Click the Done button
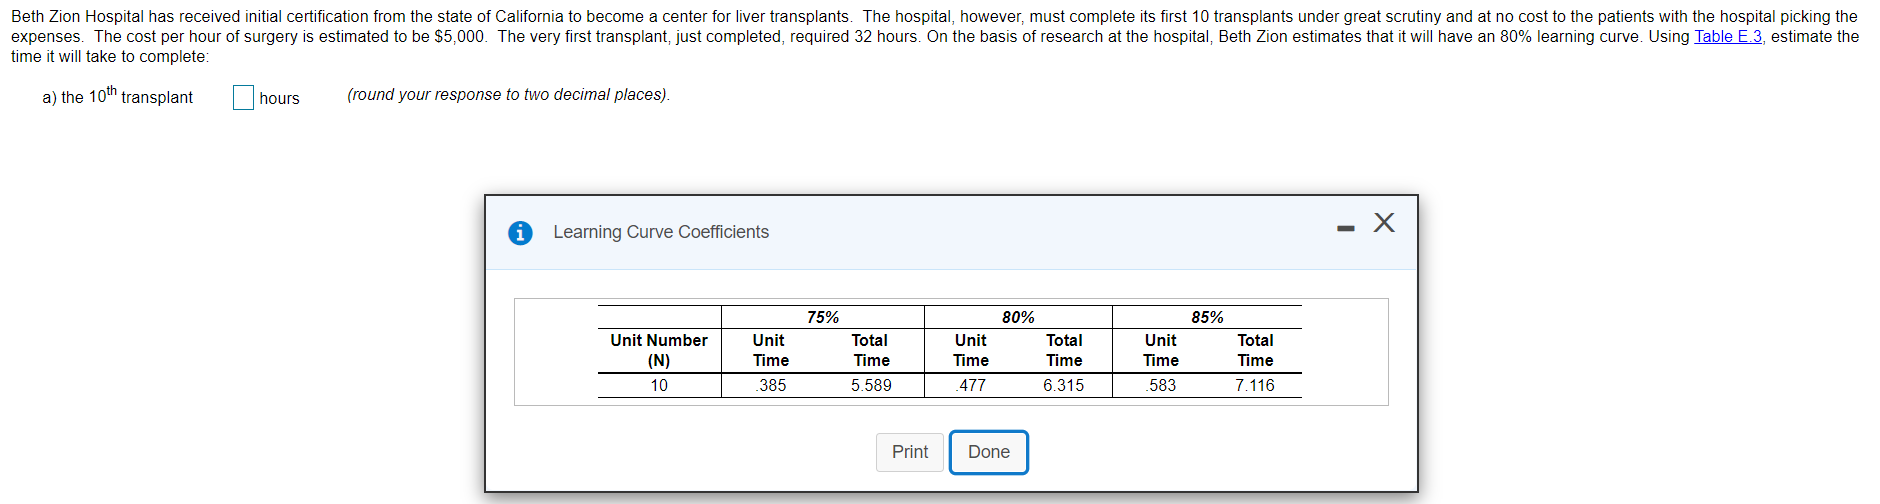Image resolution: width=1880 pixels, height=504 pixels. point(988,452)
